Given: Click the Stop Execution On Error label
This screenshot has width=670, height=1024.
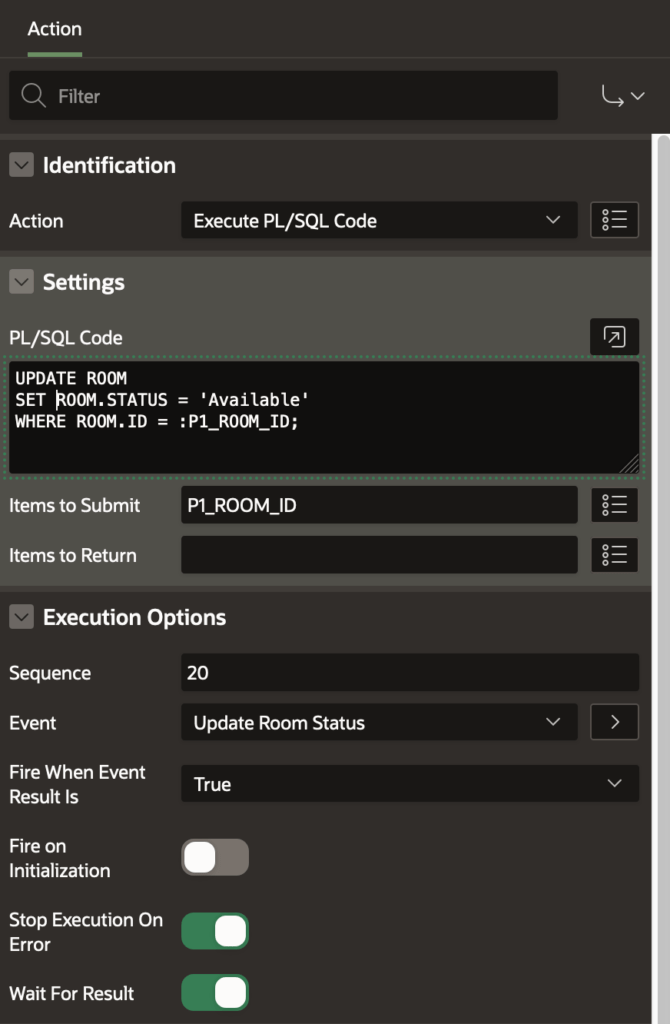Looking at the screenshot, I should click(86, 932).
